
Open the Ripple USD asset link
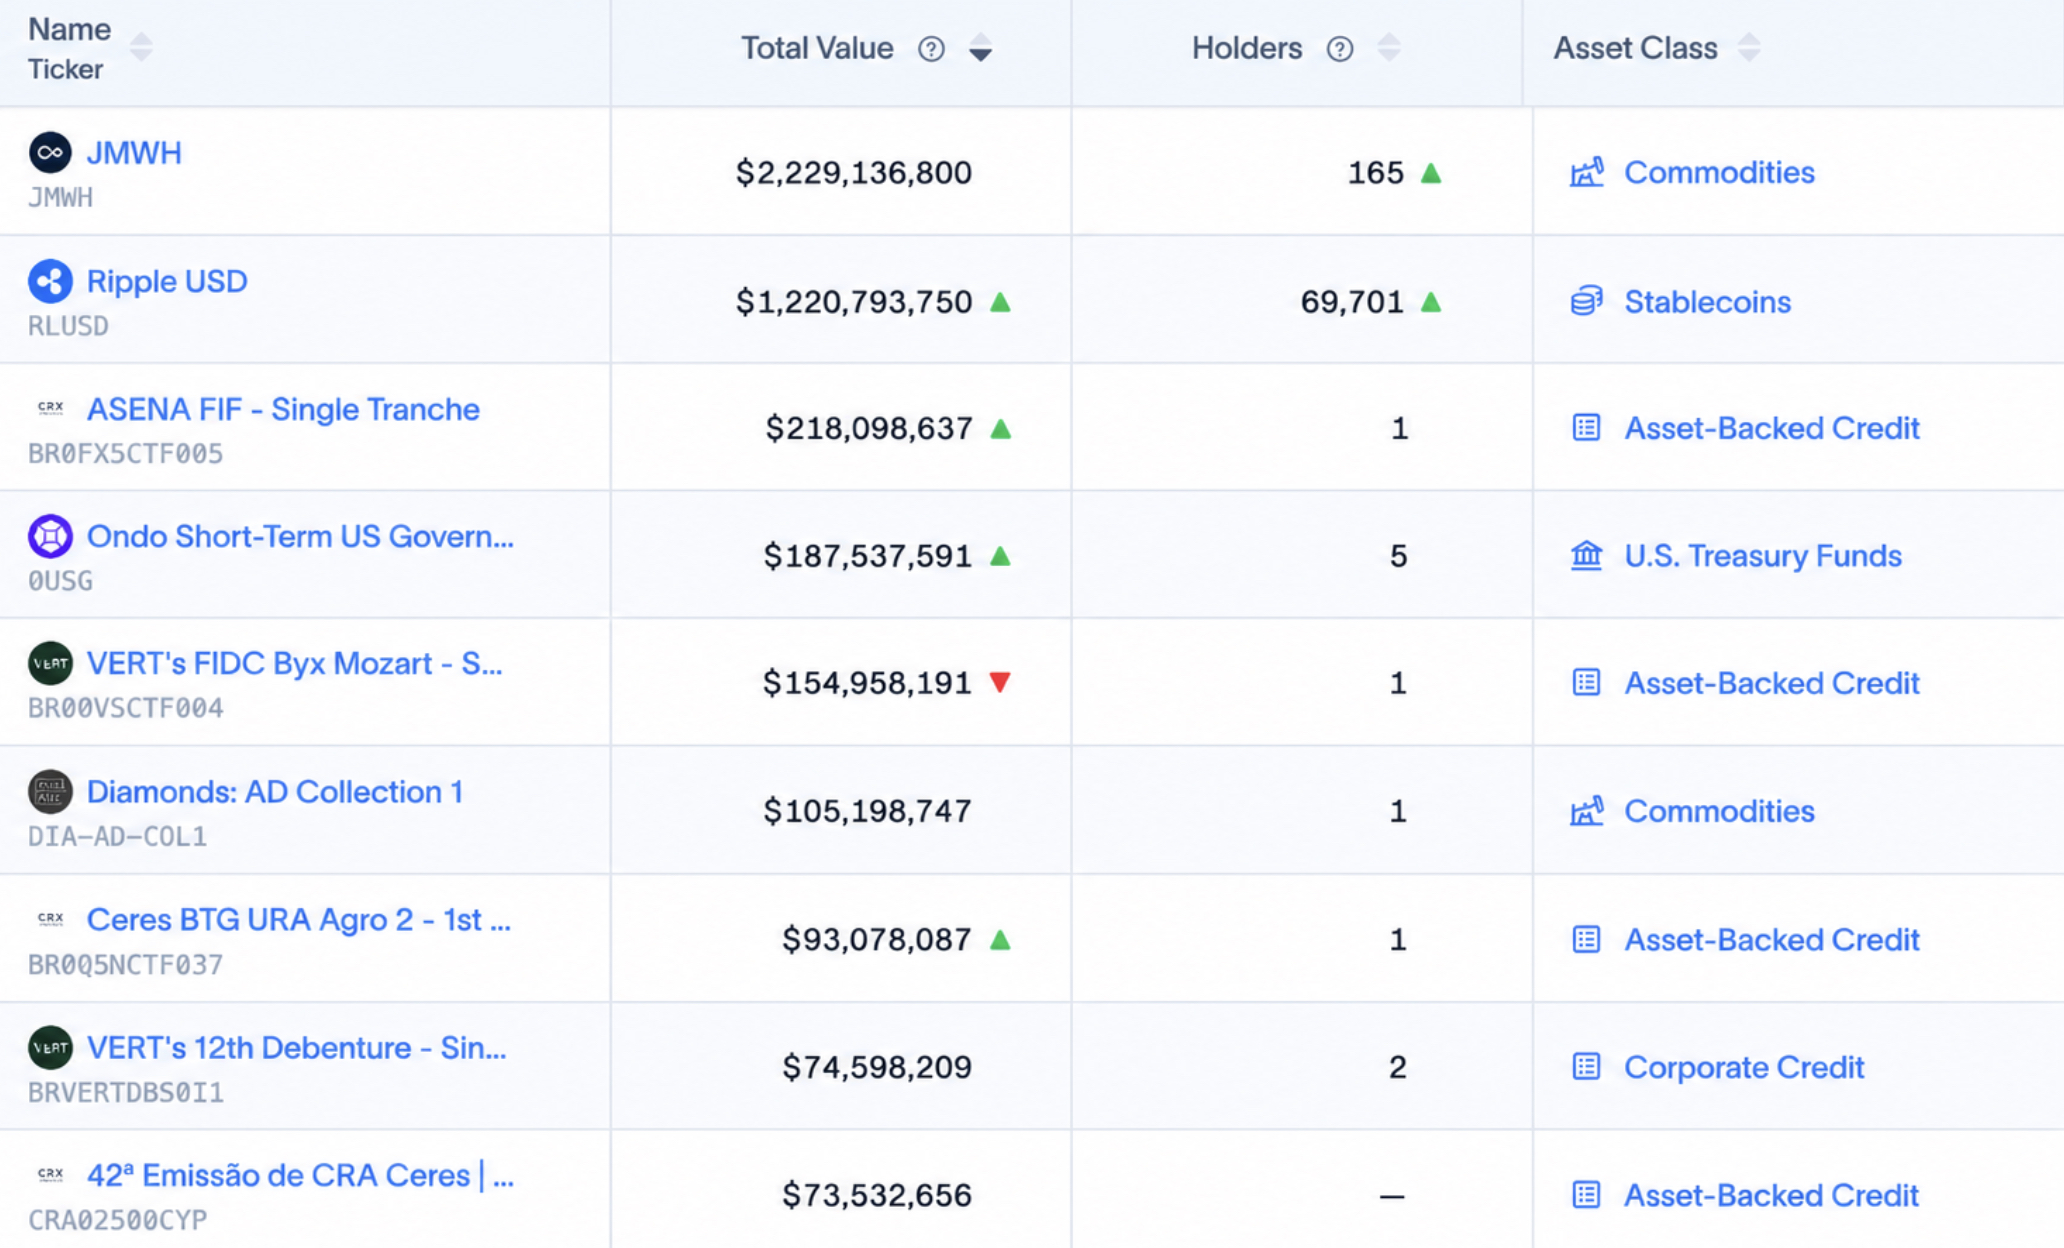(x=167, y=281)
